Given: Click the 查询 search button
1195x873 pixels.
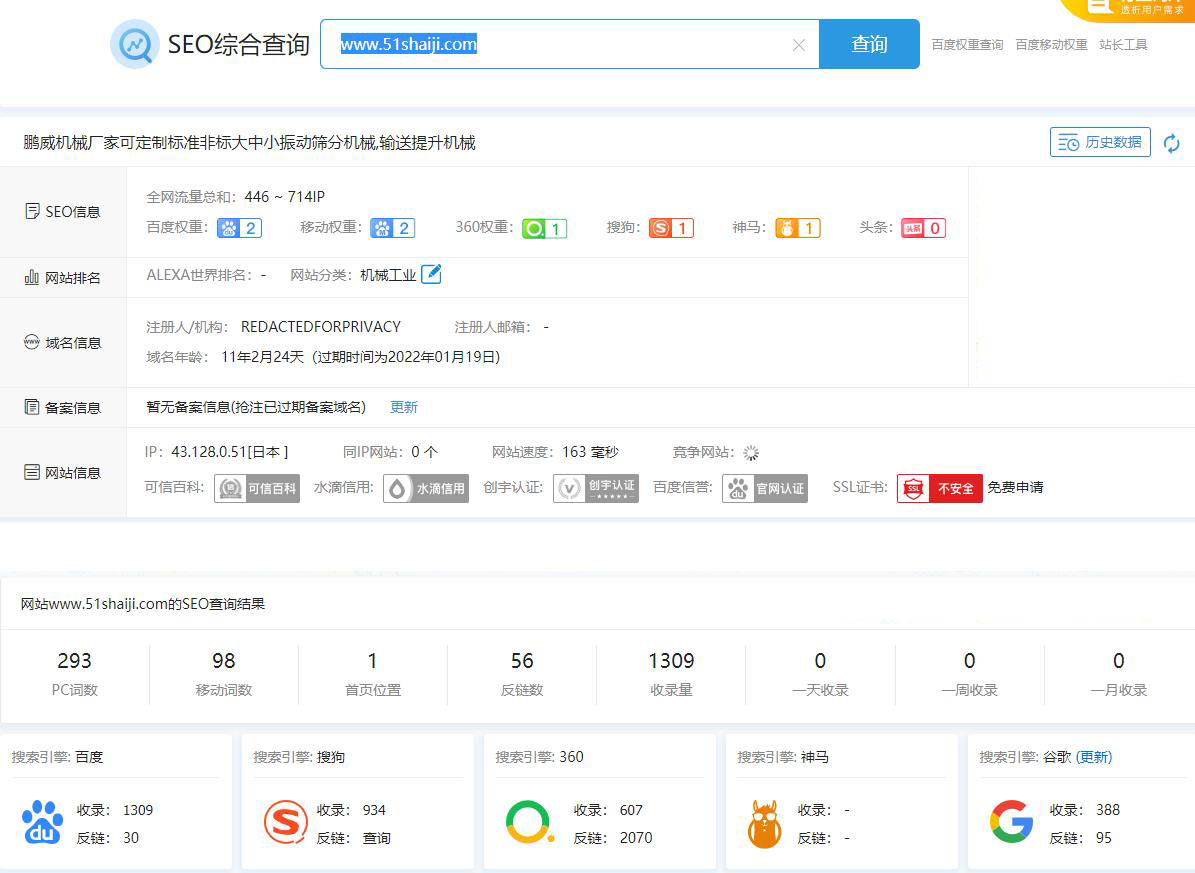Looking at the screenshot, I should [x=869, y=44].
